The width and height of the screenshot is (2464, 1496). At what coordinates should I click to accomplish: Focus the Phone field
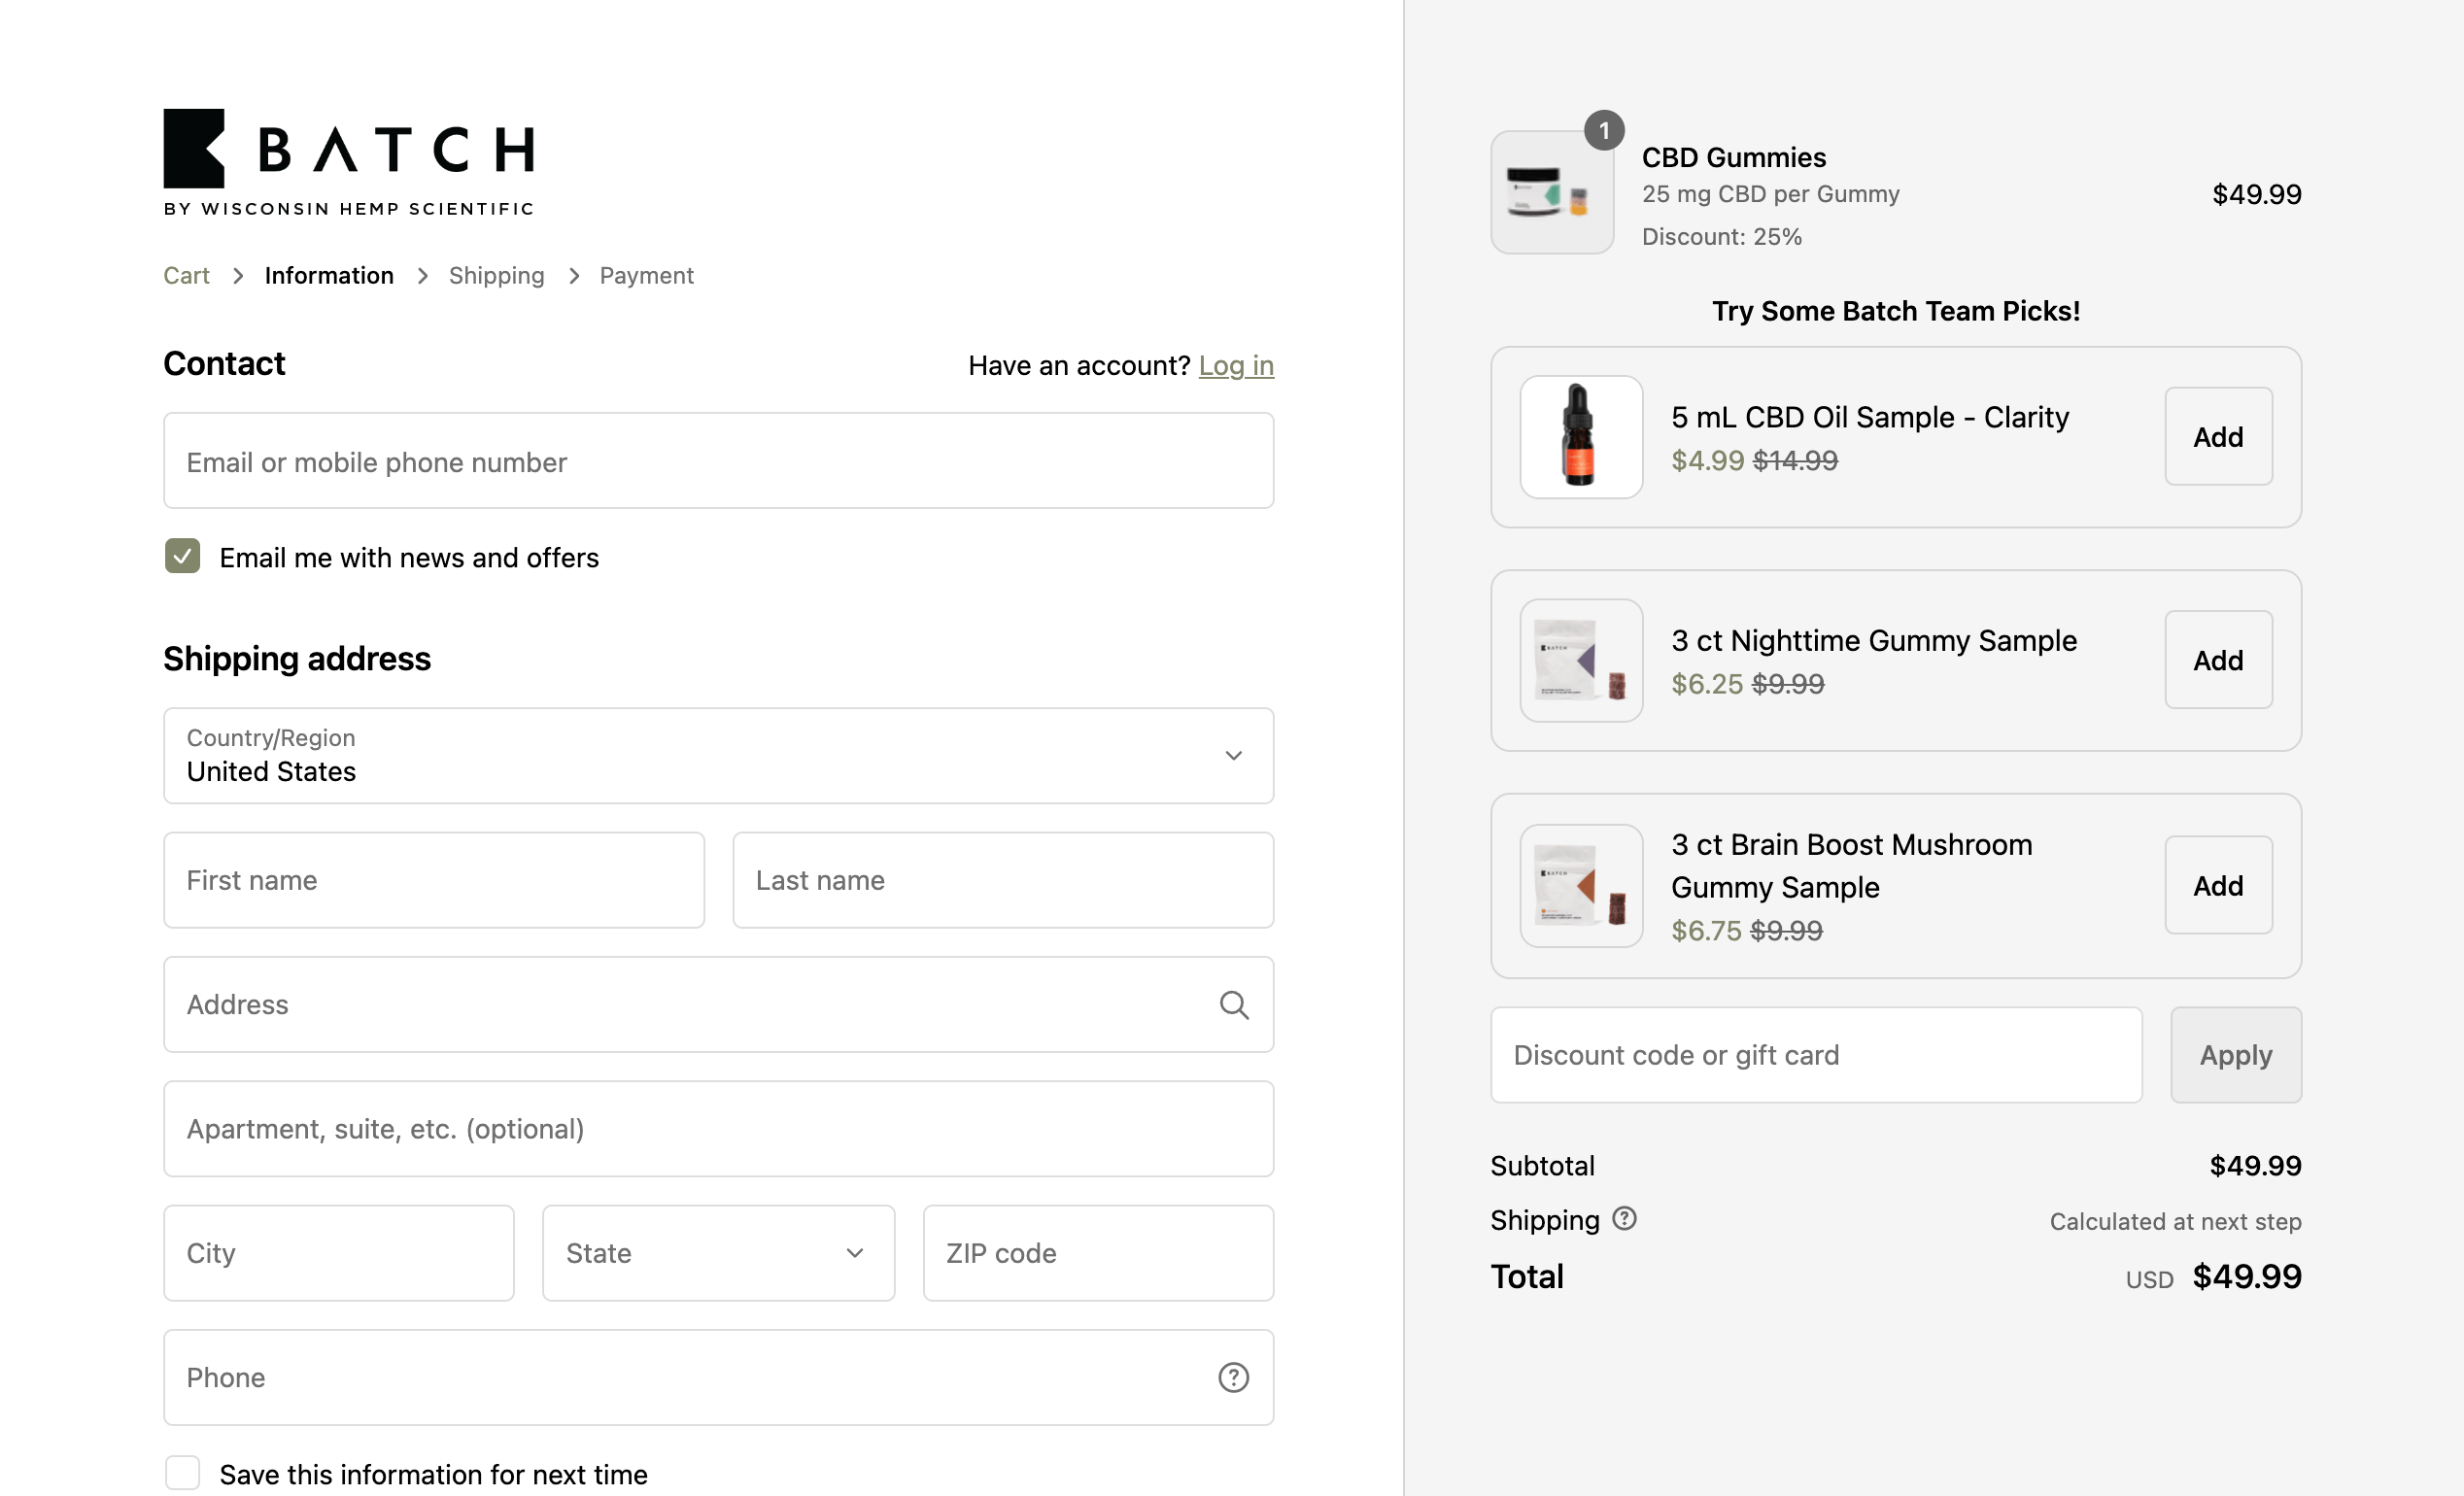point(718,1377)
